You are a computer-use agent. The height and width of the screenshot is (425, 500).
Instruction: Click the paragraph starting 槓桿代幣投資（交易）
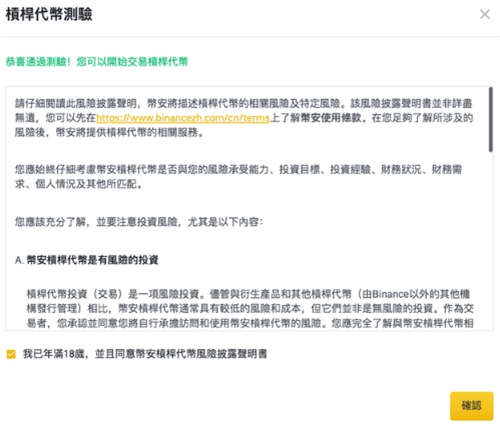(250, 308)
